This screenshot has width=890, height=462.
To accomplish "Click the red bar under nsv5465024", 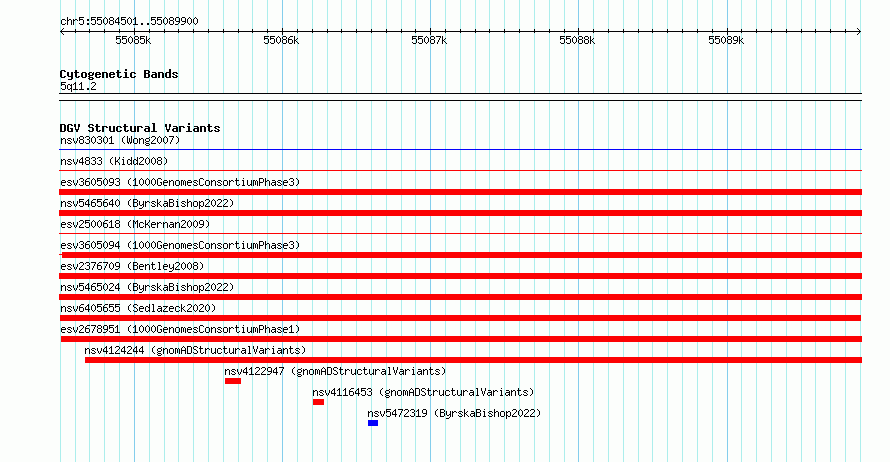I will point(461,297).
